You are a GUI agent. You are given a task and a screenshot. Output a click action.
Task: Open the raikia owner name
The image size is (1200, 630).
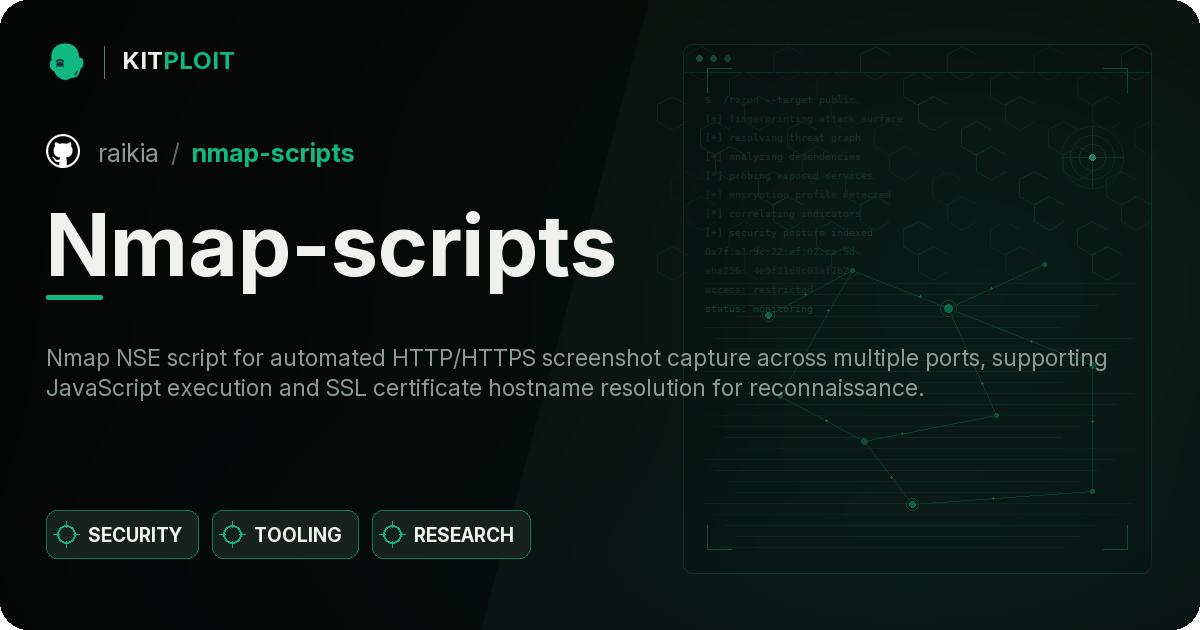[128, 153]
